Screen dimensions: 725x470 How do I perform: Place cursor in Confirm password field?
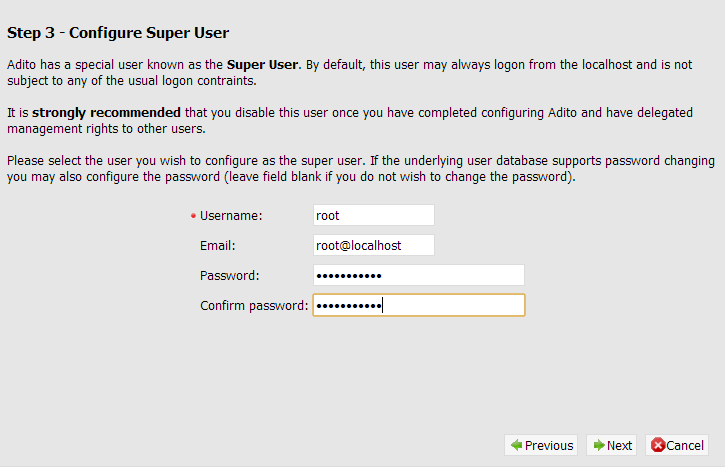pos(419,305)
